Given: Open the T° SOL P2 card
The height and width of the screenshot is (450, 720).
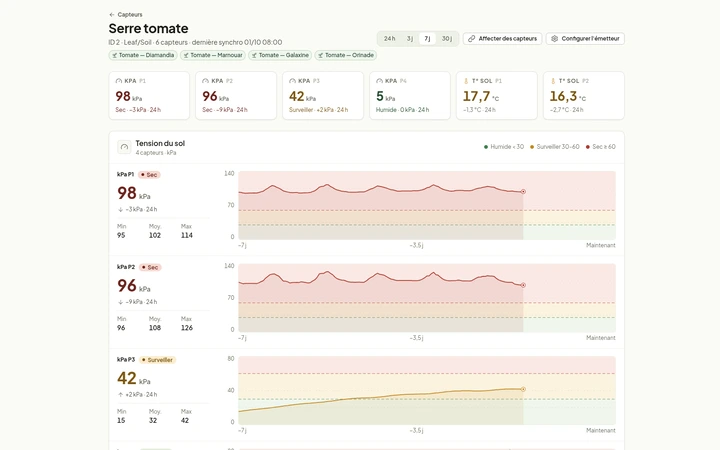Looking at the screenshot, I should tap(584, 96).
